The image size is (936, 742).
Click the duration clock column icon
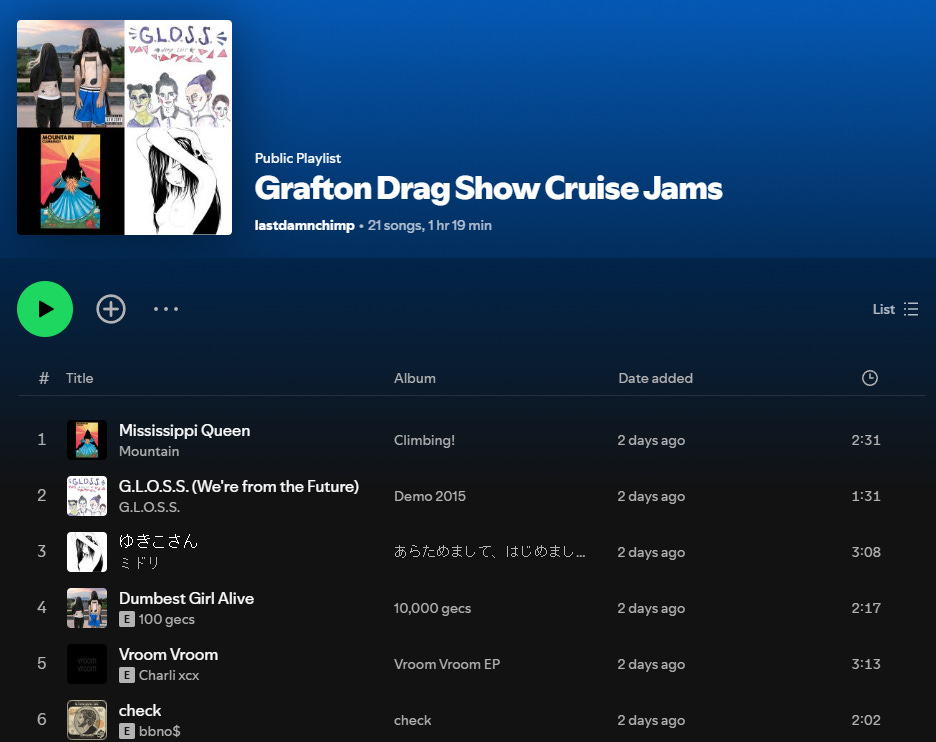[x=870, y=378]
